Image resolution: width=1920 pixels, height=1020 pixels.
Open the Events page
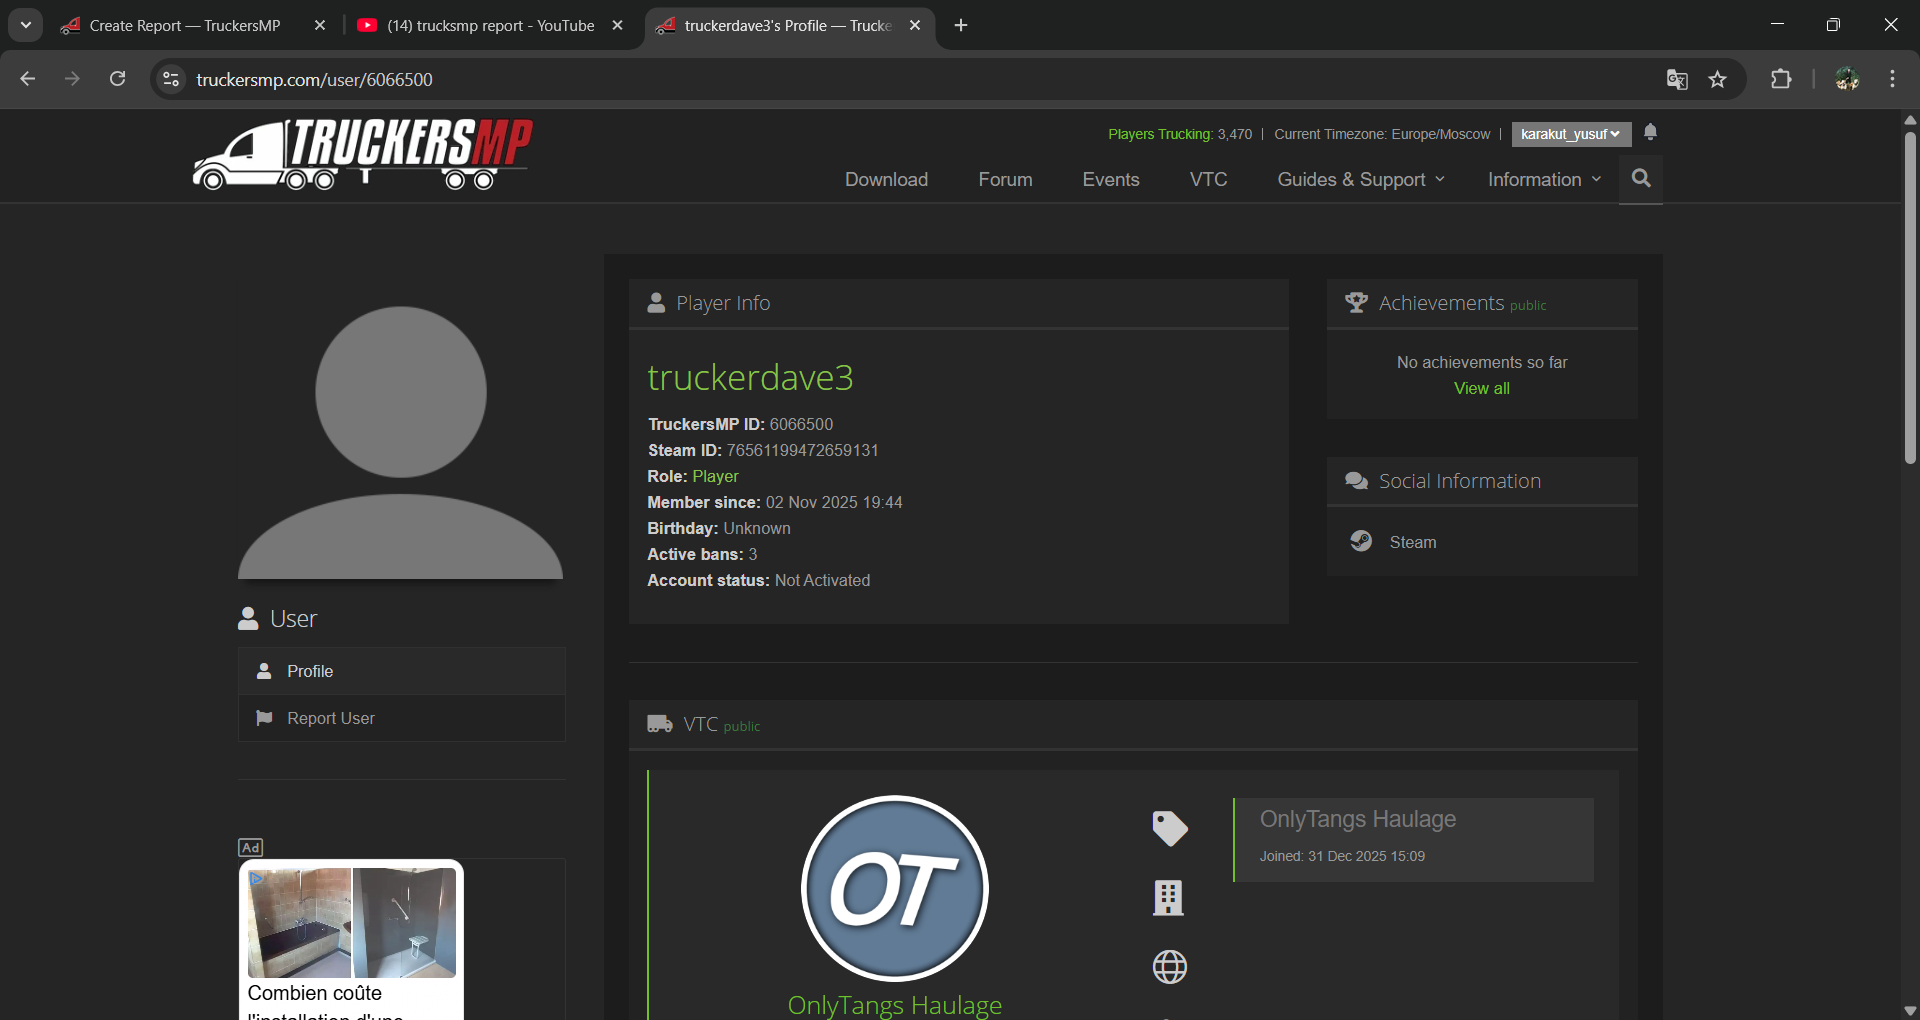tap(1111, 179)
